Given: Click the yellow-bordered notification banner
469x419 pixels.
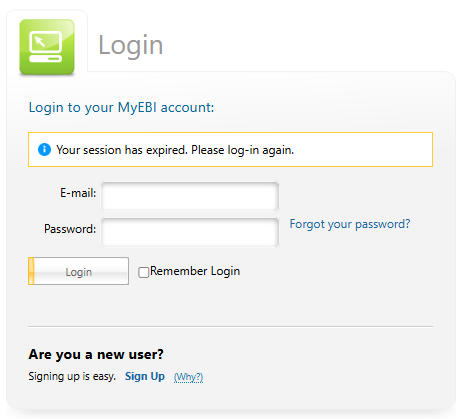Looking at the screenshot, I should coord(231,149).
